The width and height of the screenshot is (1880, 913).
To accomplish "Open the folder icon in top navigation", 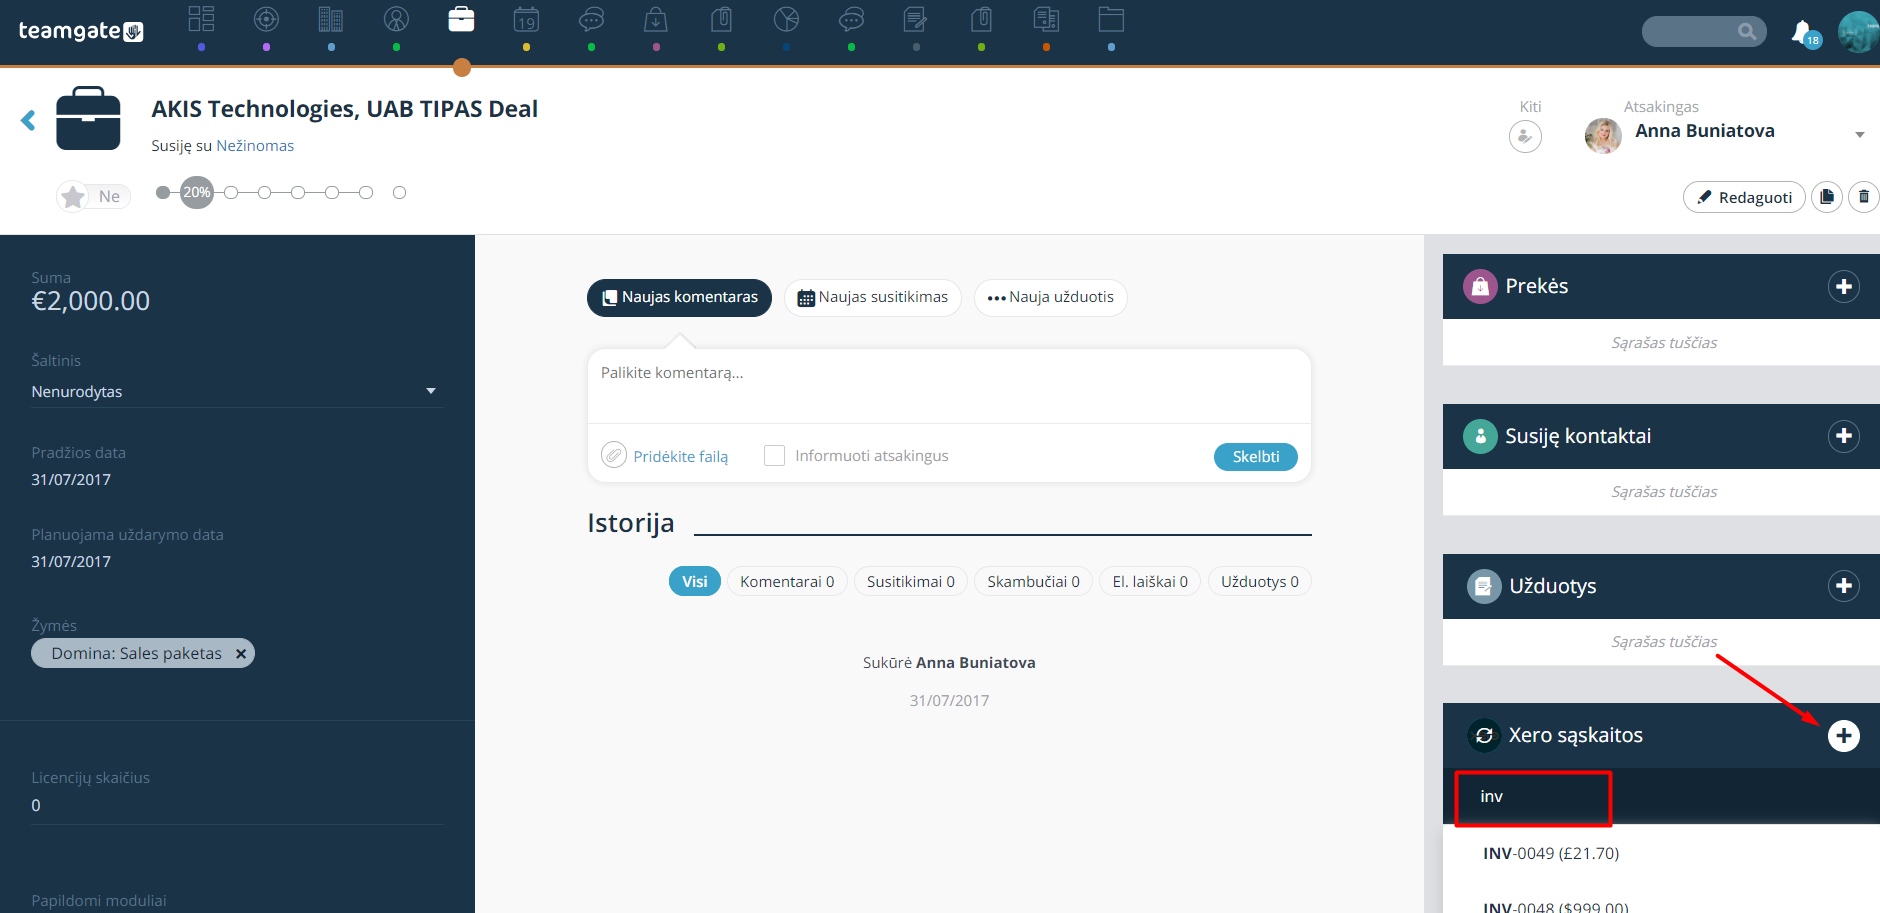I will pos(1111,19).
